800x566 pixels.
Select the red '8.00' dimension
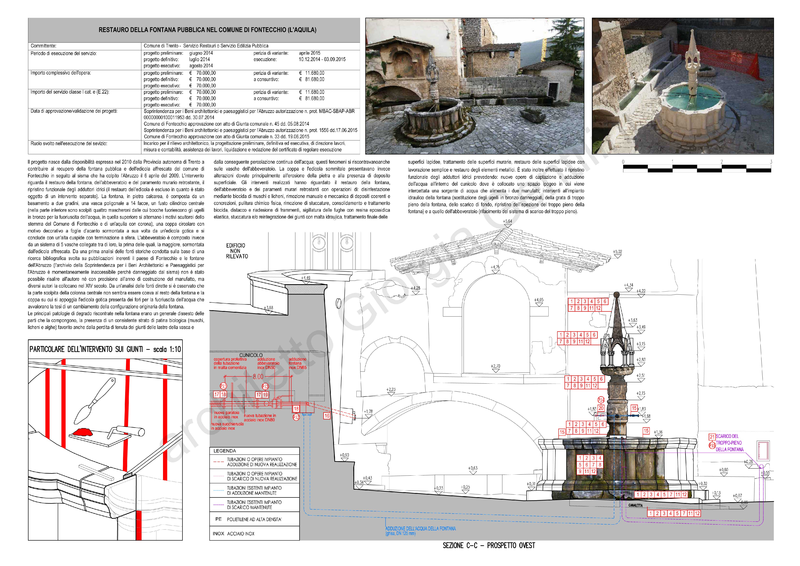click(x=258, y=376)
